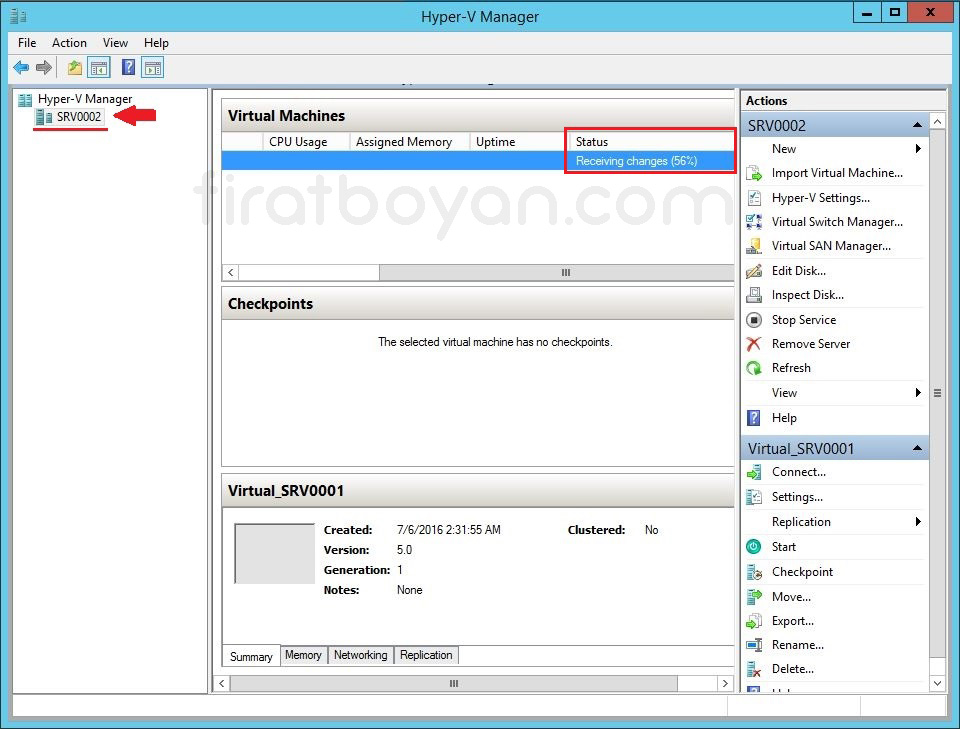Click the Import Virtual Machine icon
960x729 pixels.
point(754,173)
